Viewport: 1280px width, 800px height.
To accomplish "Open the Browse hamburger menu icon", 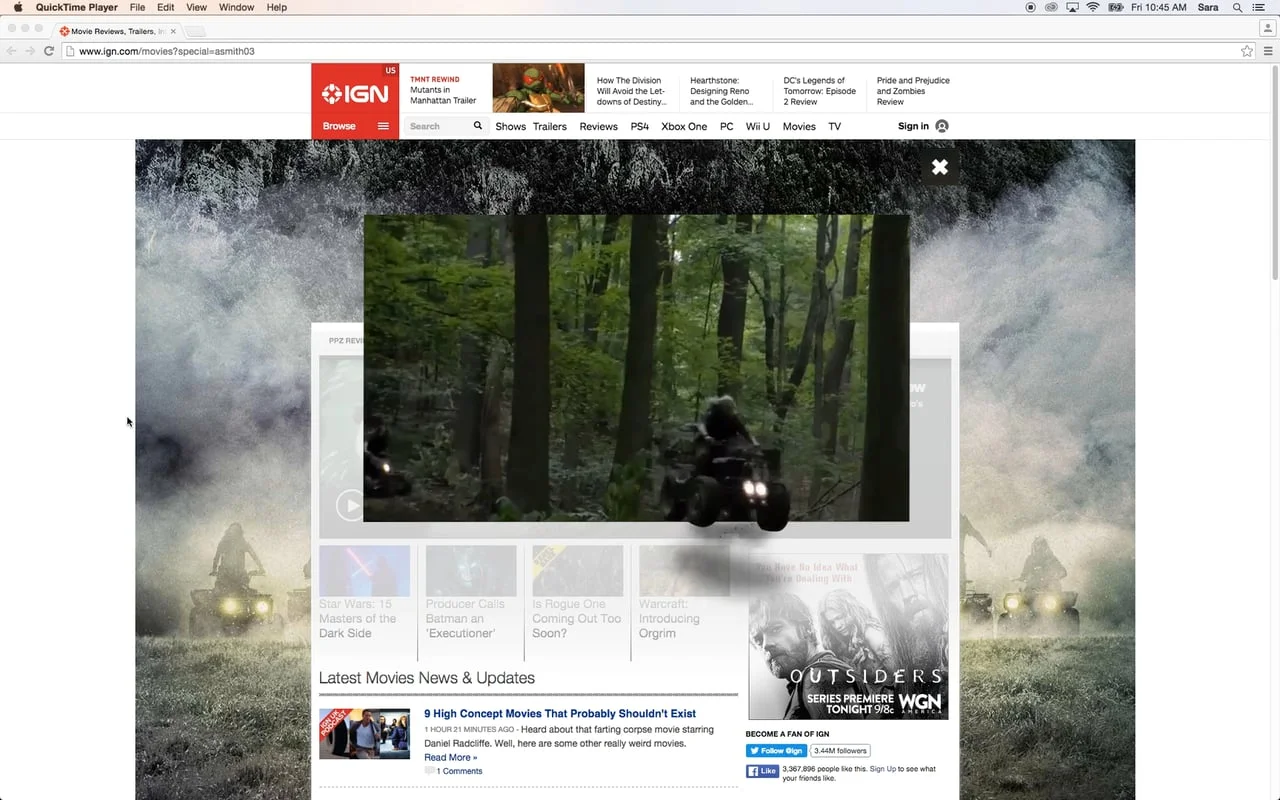I will (383, 126).
